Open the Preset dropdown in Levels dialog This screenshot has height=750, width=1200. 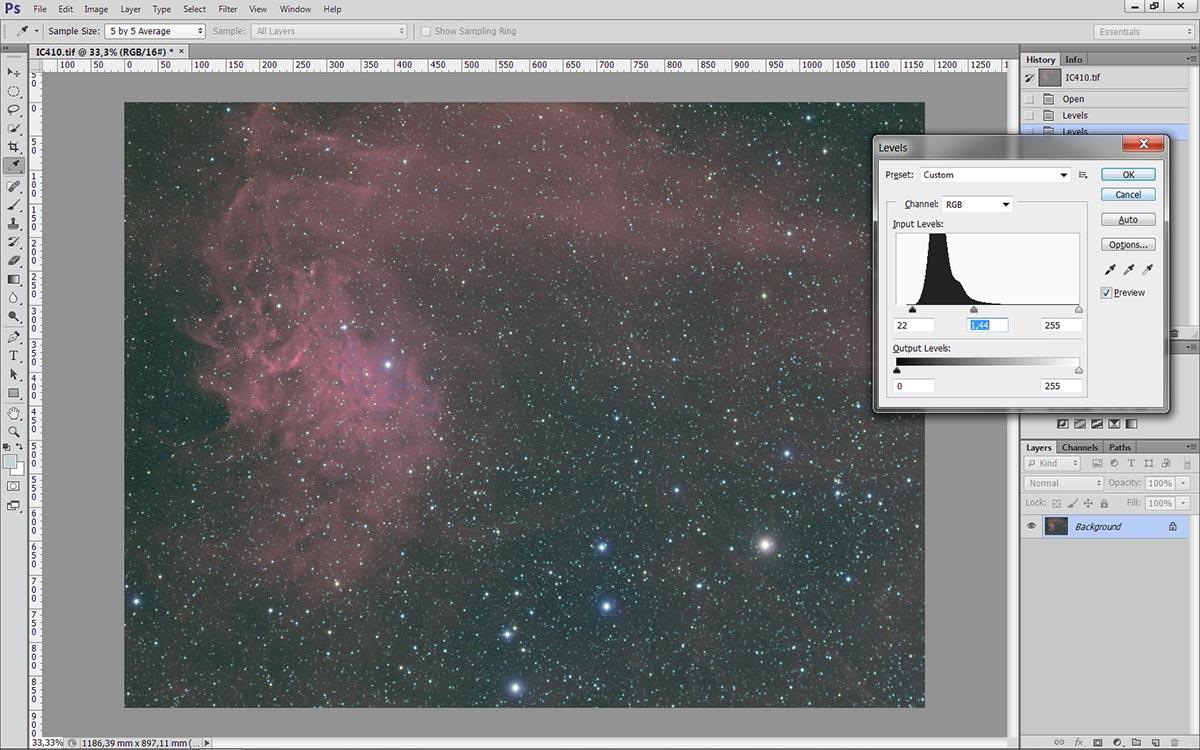[995, 175]
